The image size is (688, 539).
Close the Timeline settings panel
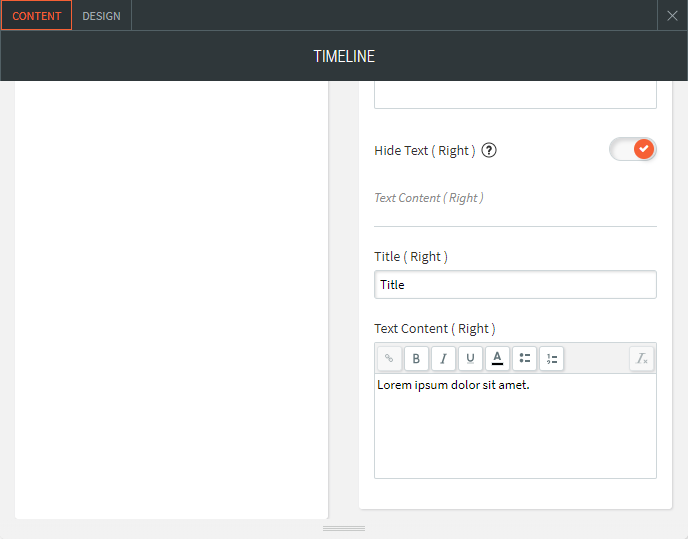[672, 16]
